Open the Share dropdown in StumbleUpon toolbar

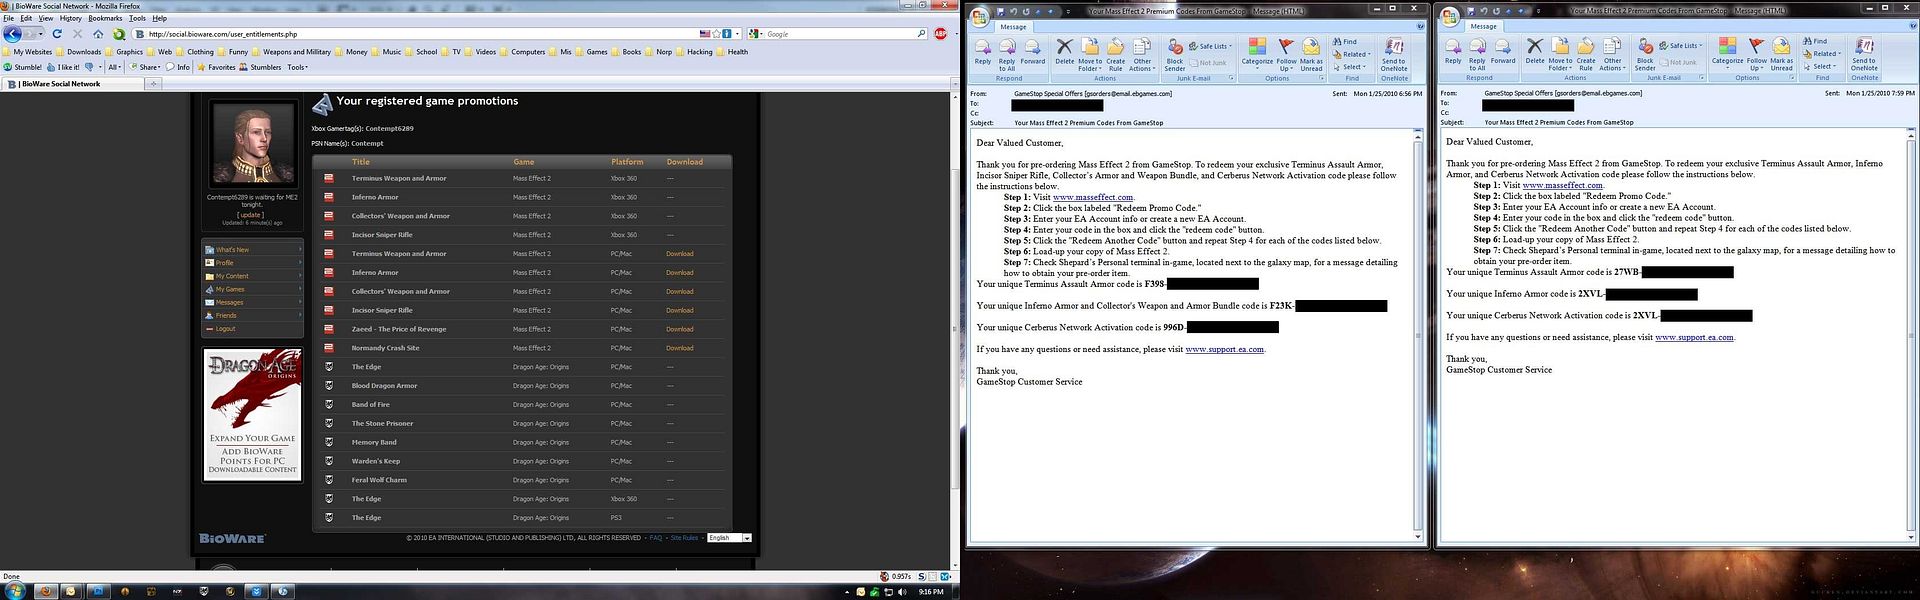point(146,67)
